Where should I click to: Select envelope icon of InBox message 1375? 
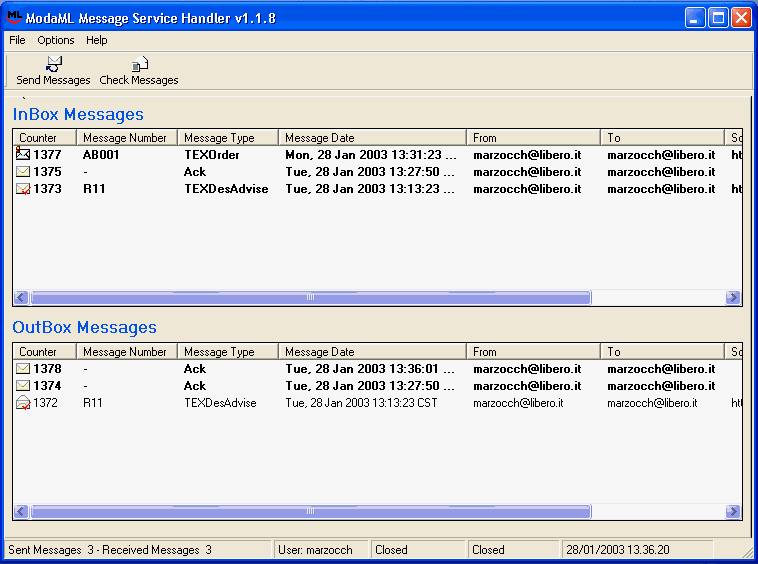23,172
